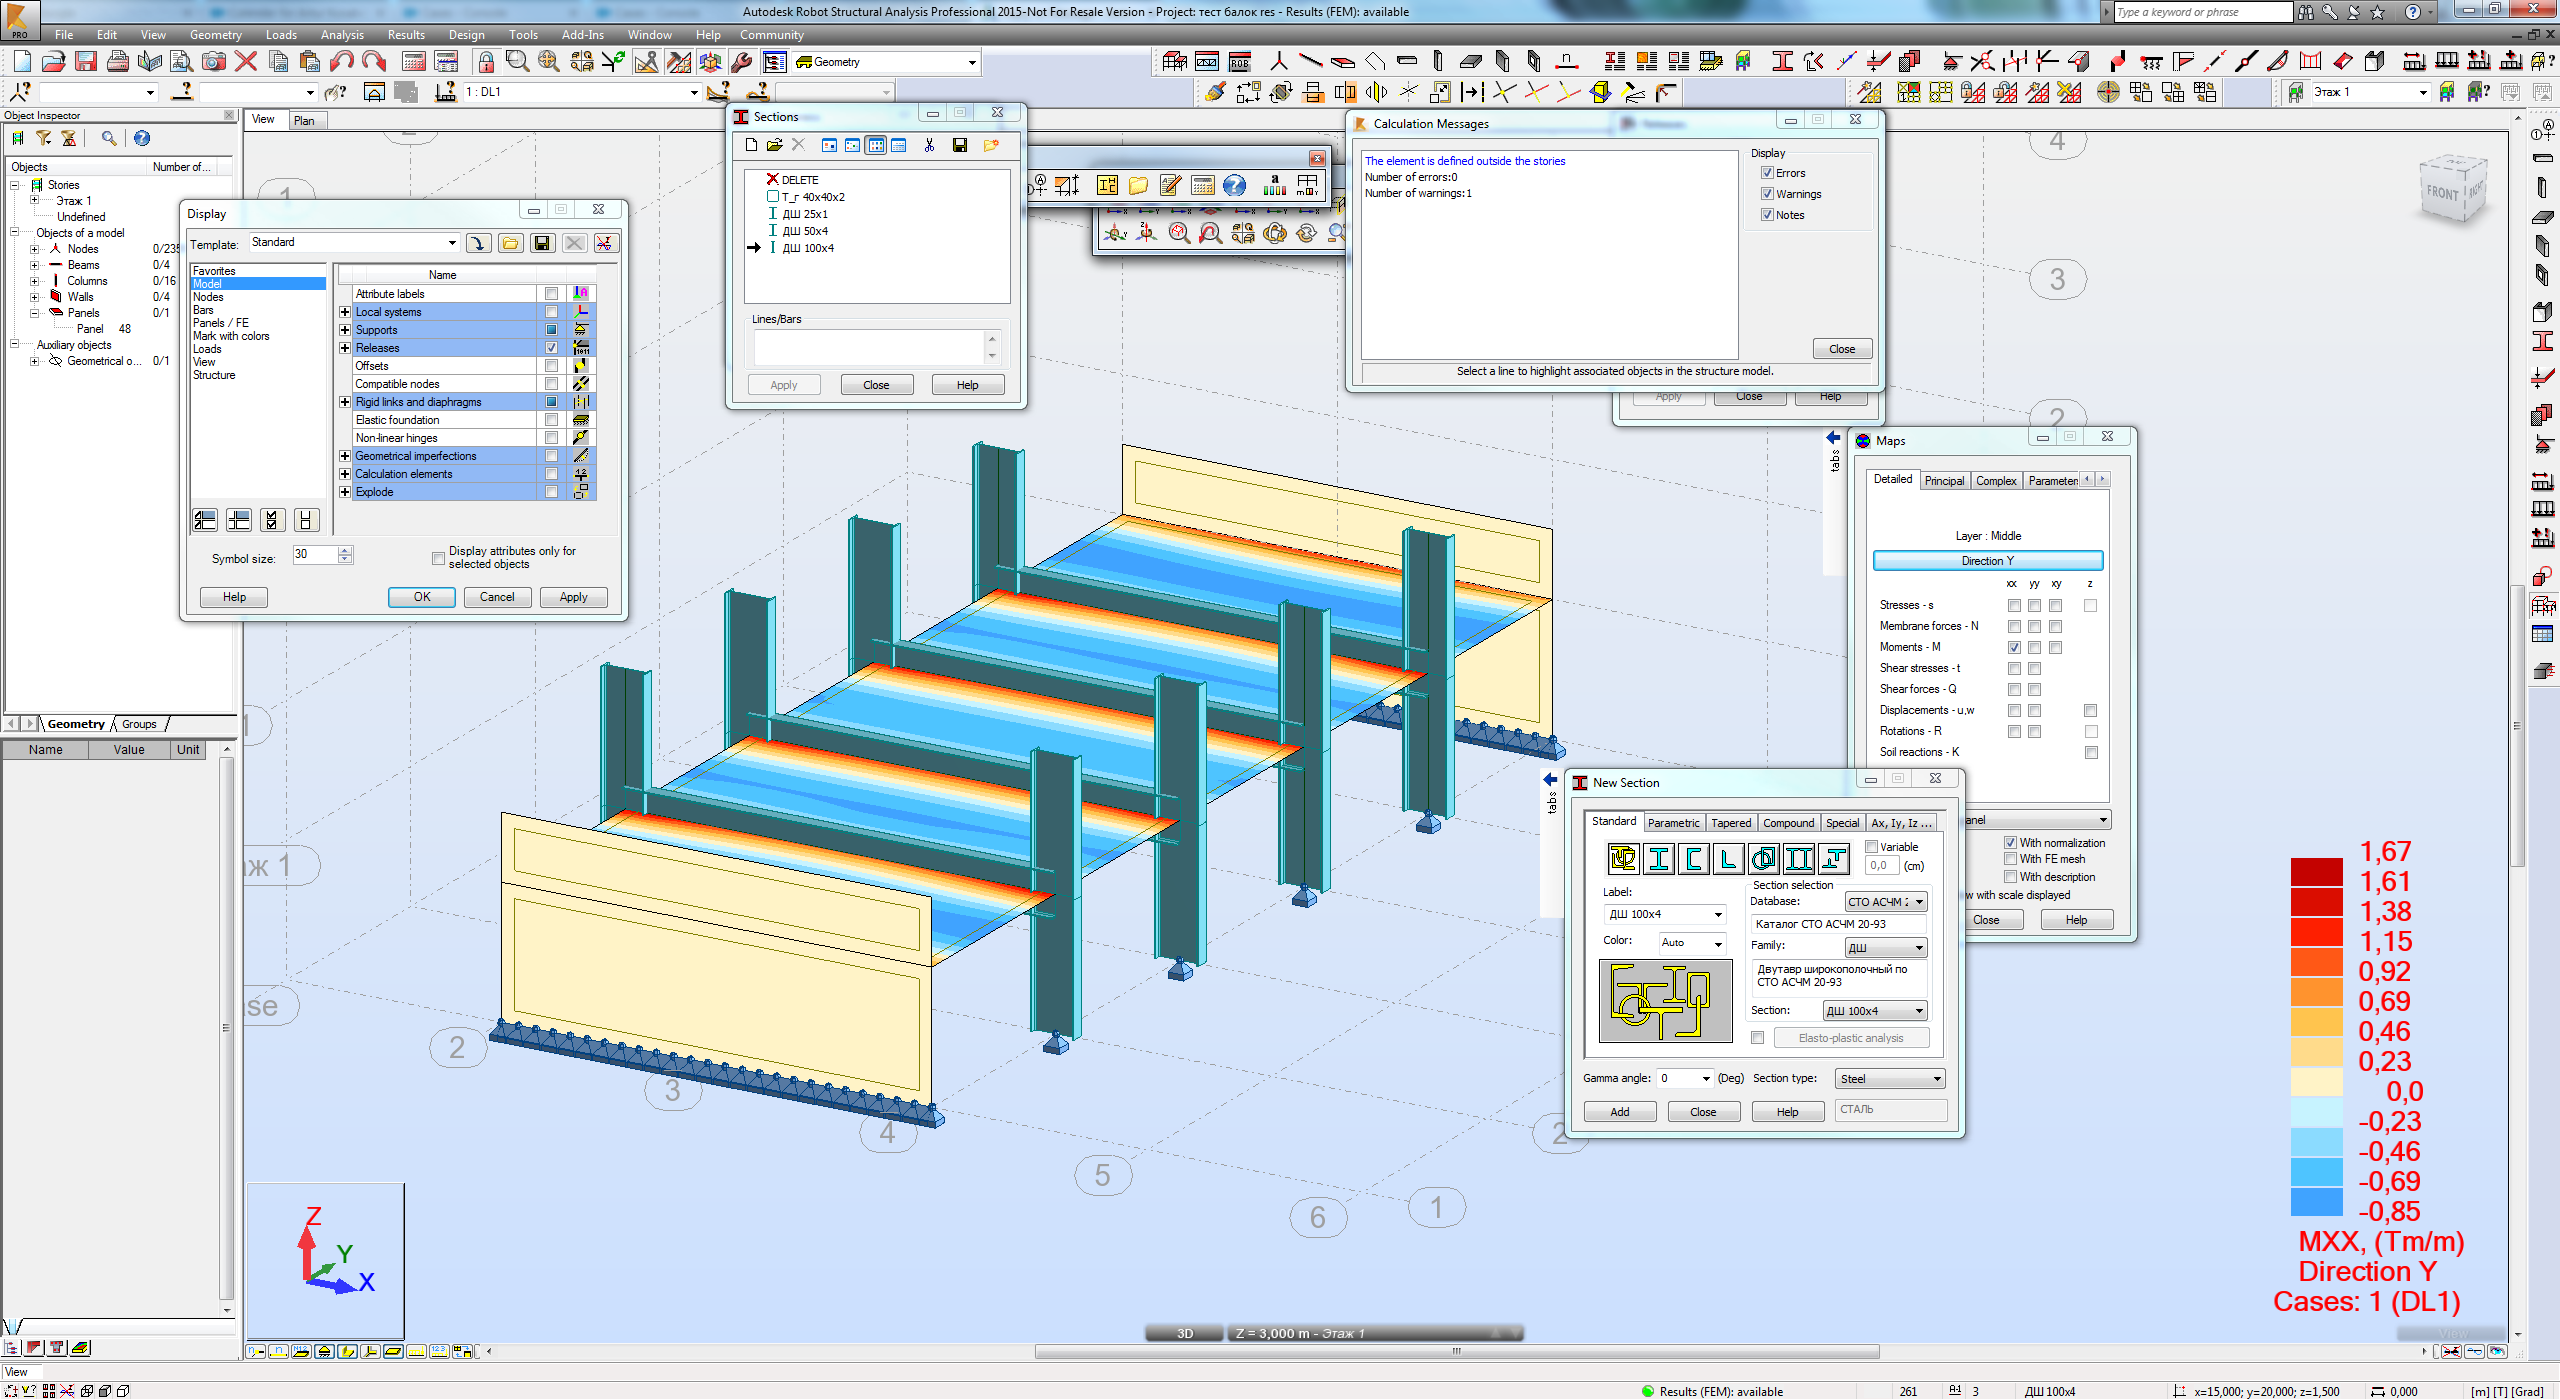Open the Analysis menu
2560x1400 pixels.
[x=342, y=34]
